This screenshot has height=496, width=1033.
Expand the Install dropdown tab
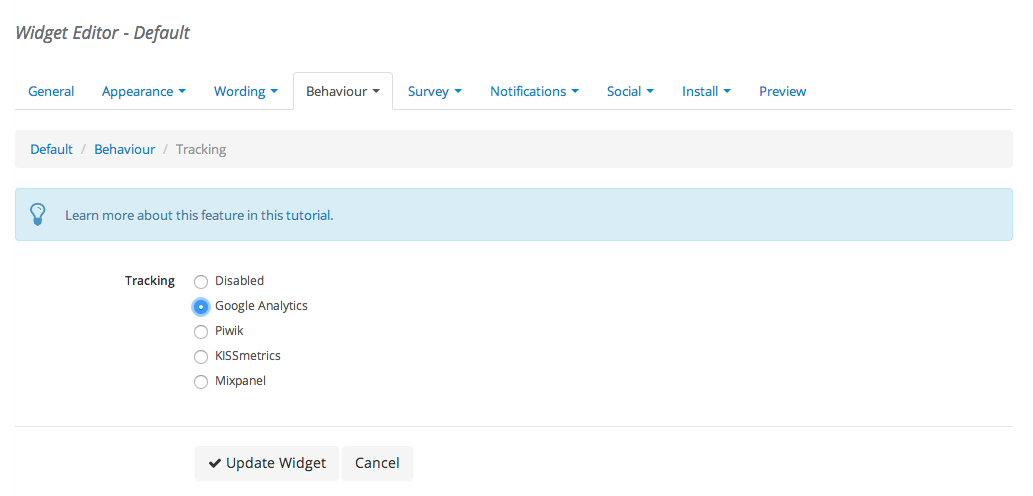click(706, 91)
